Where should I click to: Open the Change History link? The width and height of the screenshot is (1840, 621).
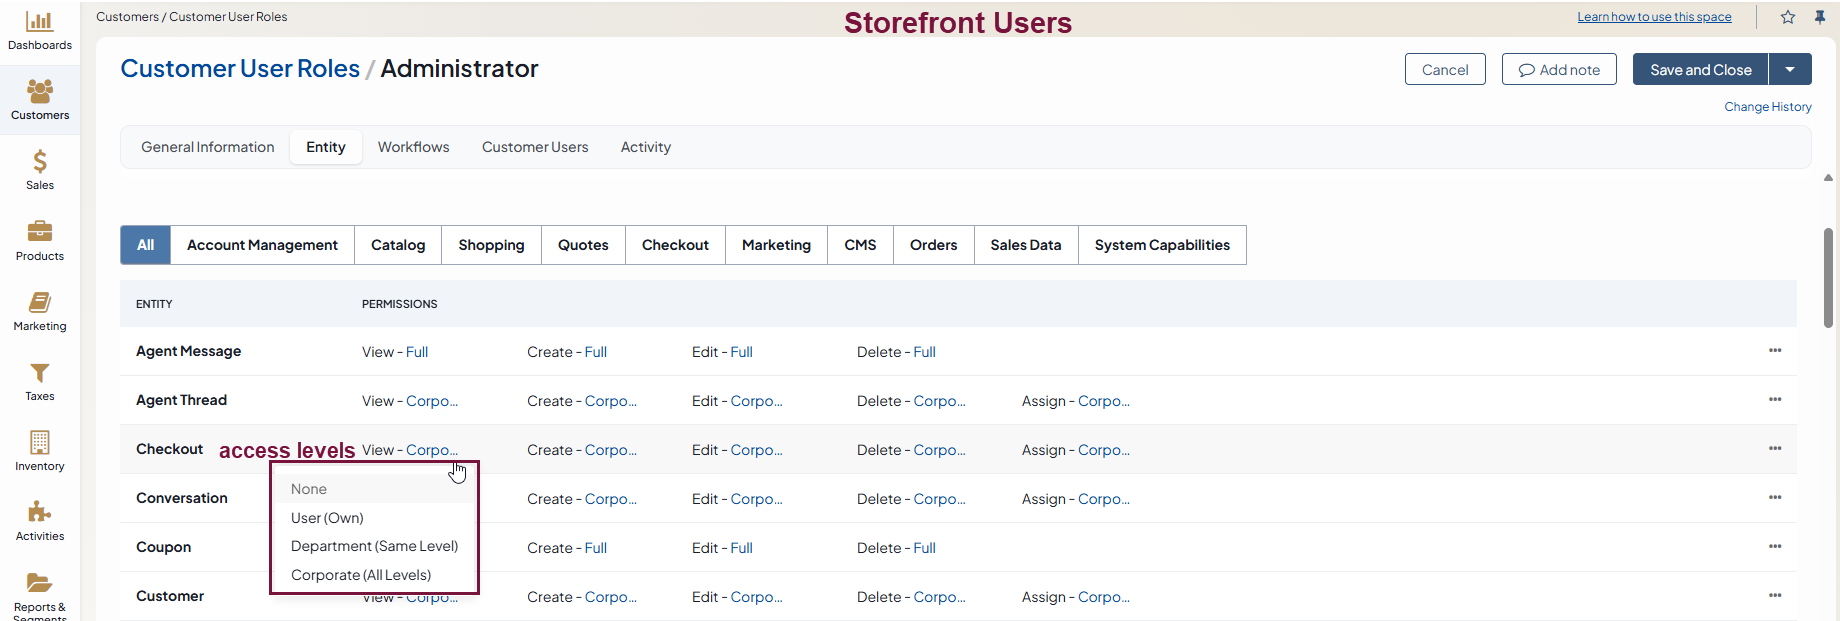1767,107
